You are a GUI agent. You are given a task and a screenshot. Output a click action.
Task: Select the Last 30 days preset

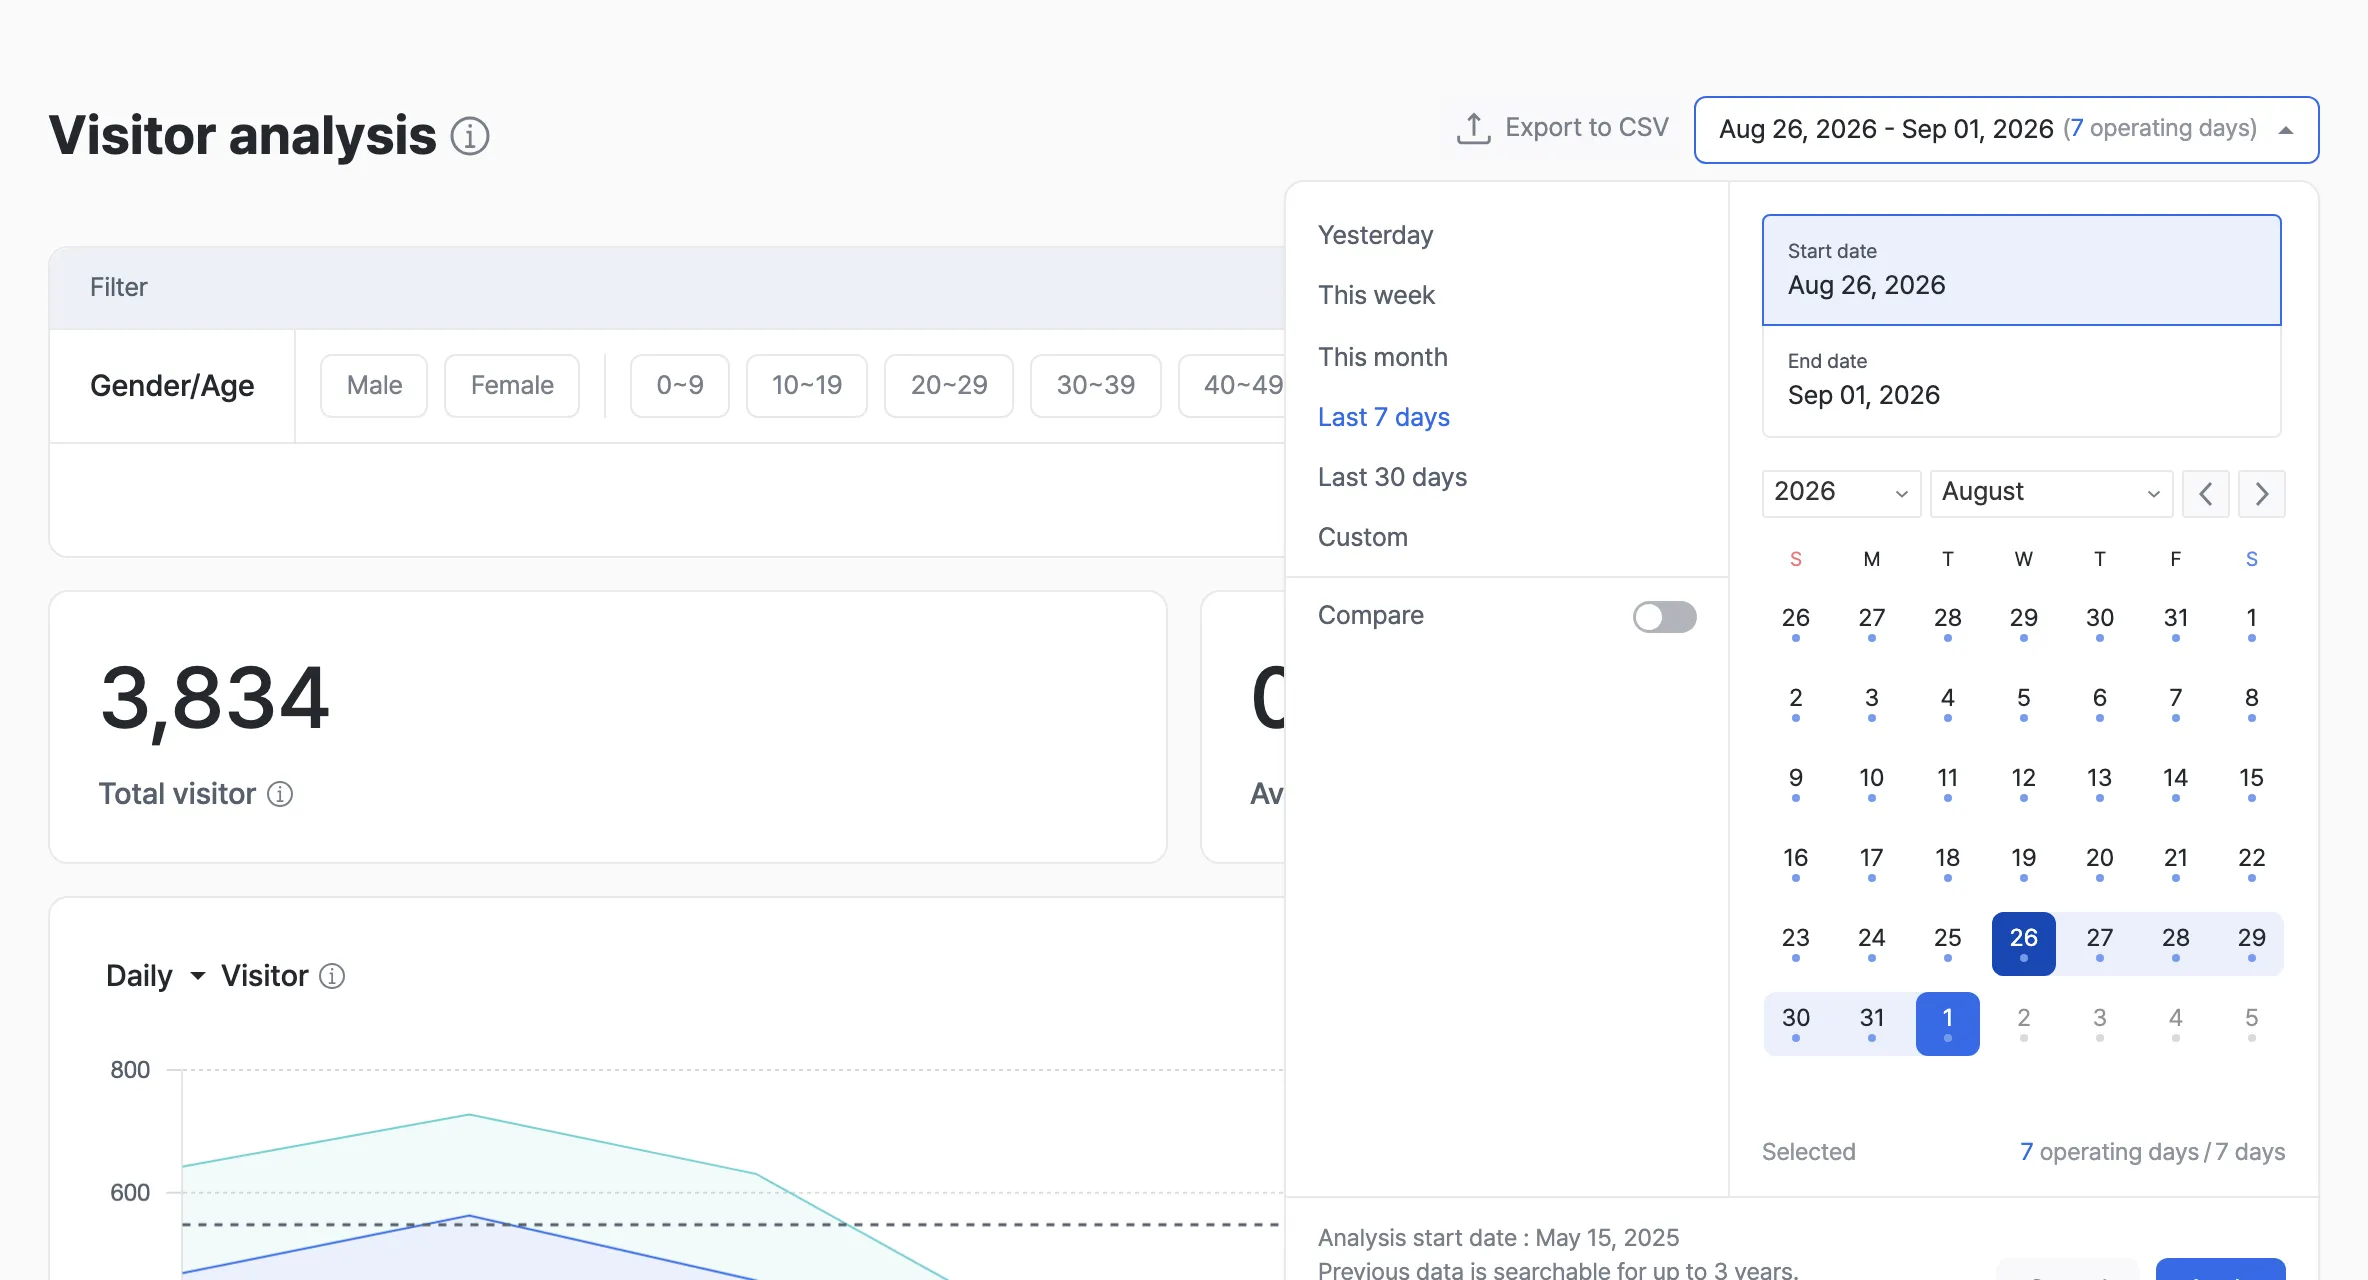(x=1392, y=478)
